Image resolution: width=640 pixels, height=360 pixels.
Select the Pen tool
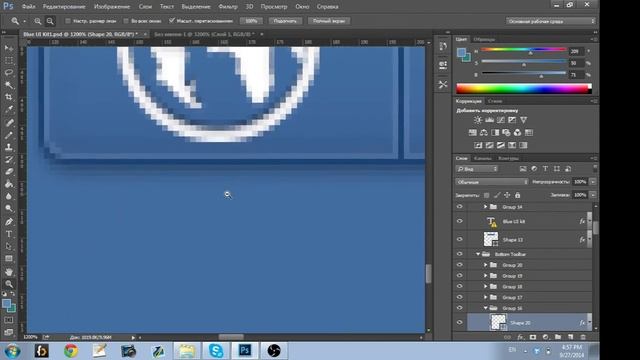point(9,222)
